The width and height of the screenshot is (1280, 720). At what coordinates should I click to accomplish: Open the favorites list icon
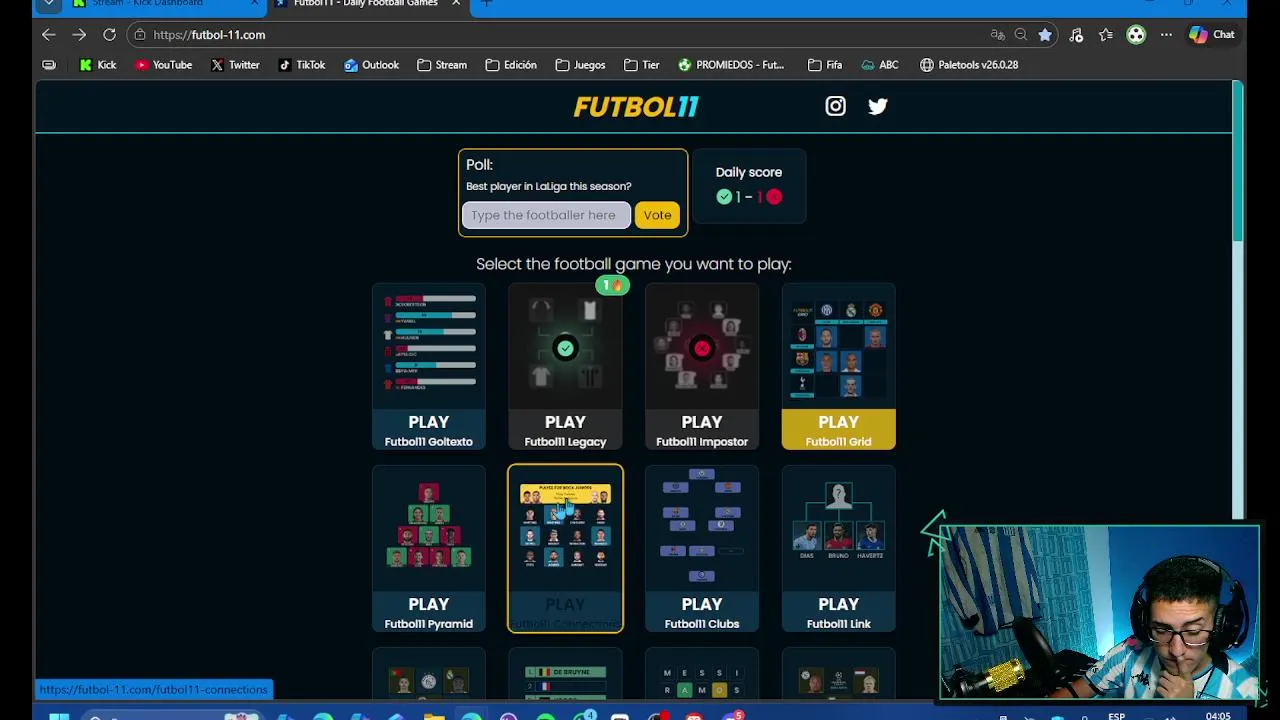(1106, 34)
